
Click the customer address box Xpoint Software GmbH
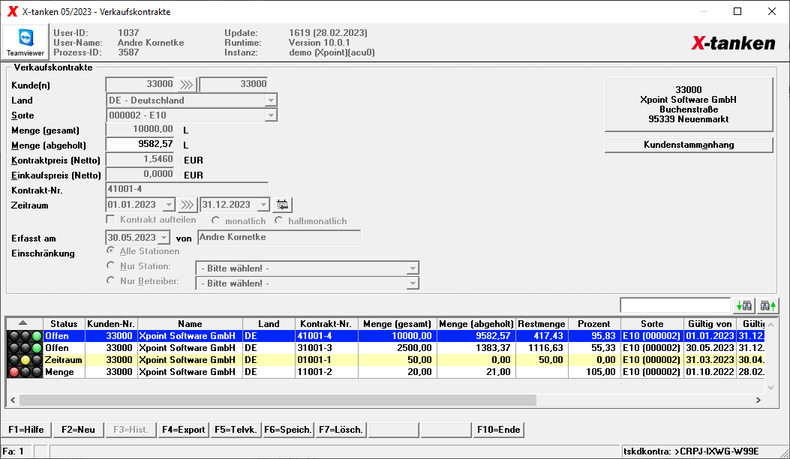pos(688,105)
